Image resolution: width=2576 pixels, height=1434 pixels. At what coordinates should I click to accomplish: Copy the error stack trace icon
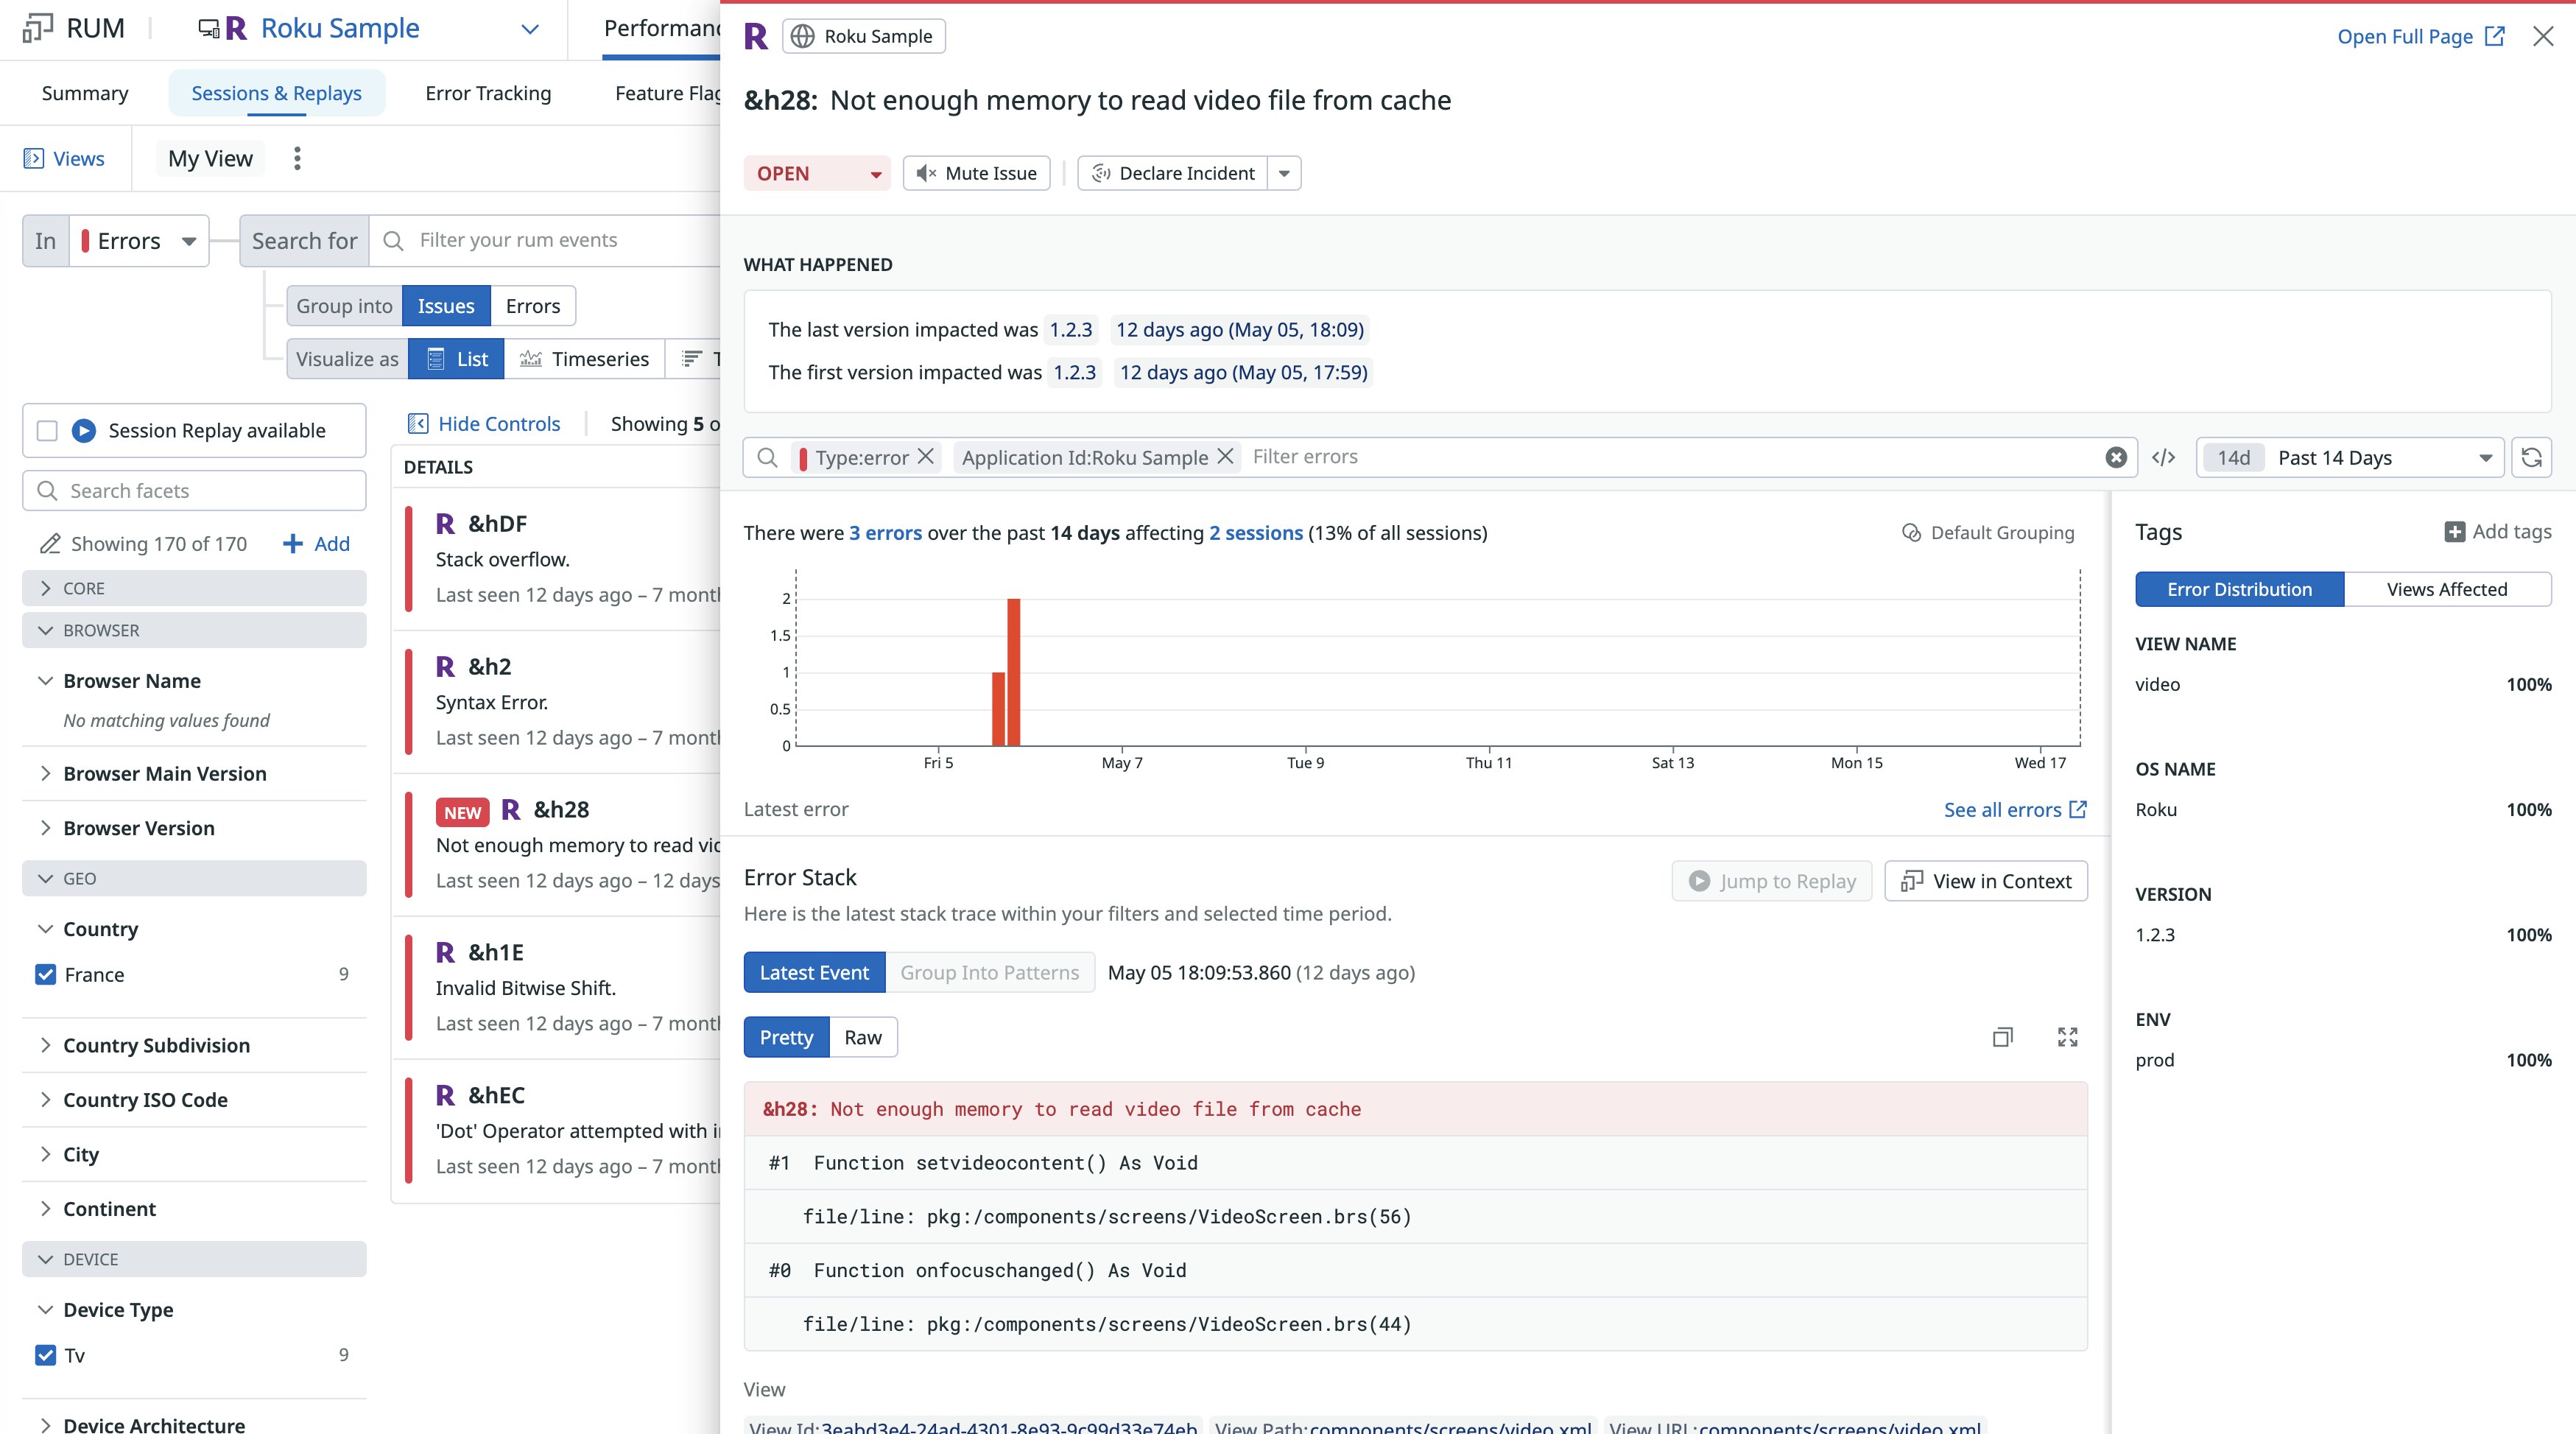point(2002,1037)
